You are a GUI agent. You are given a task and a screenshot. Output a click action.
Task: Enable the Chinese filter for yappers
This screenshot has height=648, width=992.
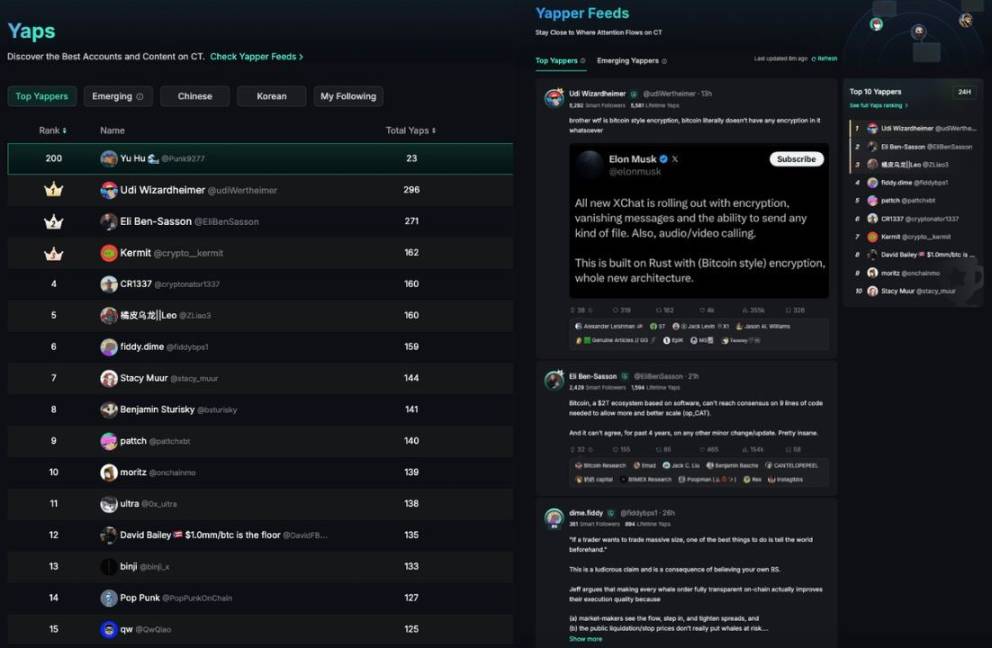click(194, 97)
